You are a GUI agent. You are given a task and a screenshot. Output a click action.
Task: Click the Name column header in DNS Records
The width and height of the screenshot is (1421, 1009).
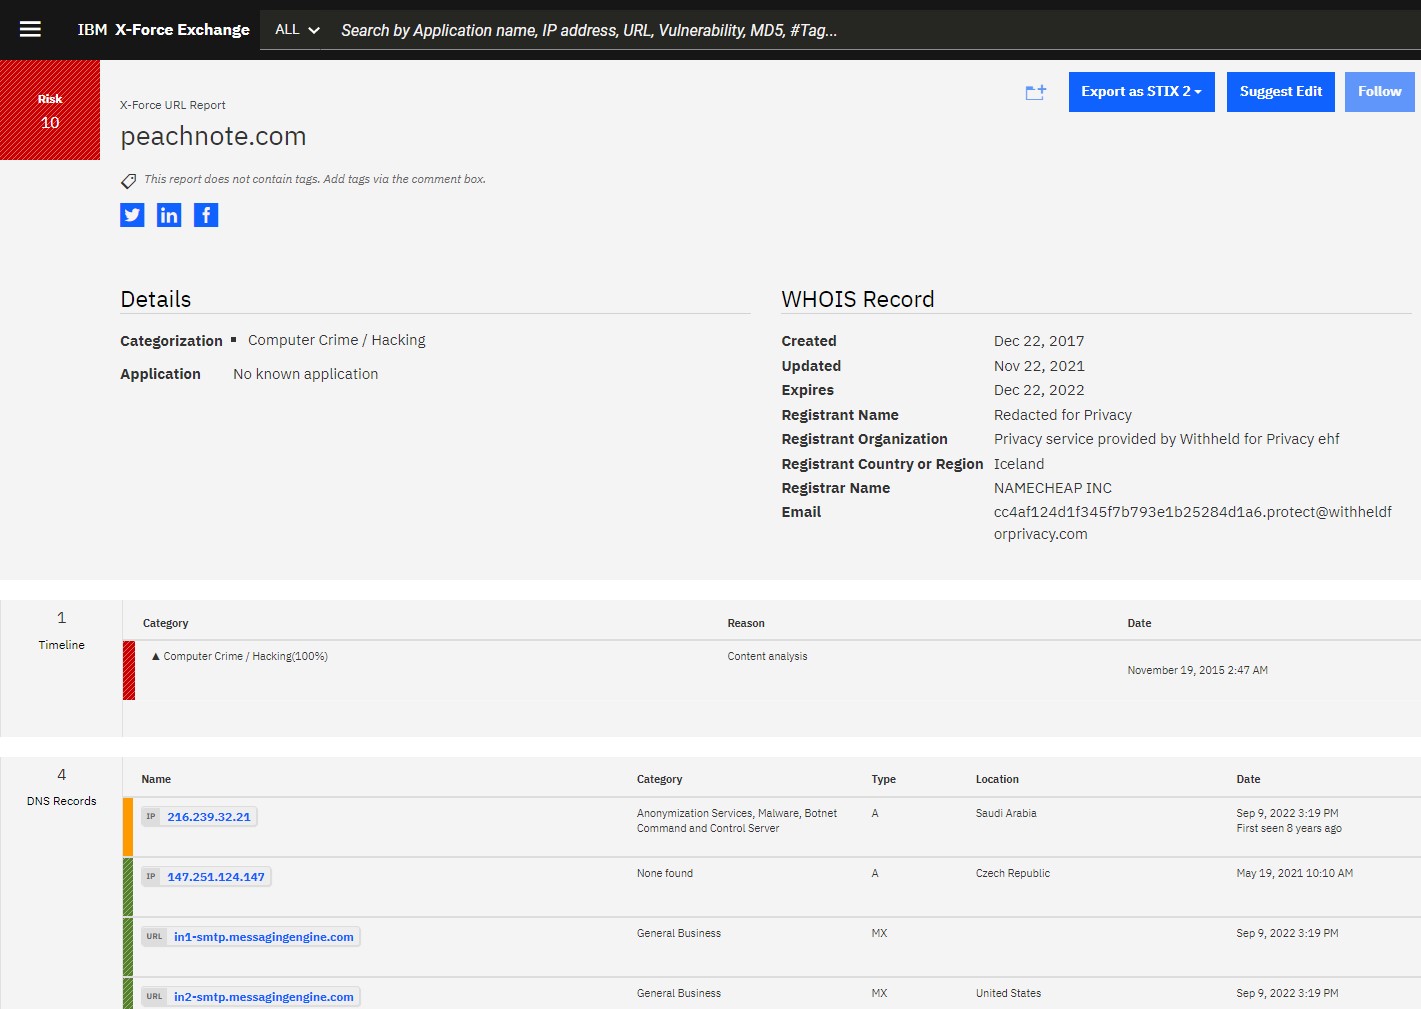156,779
